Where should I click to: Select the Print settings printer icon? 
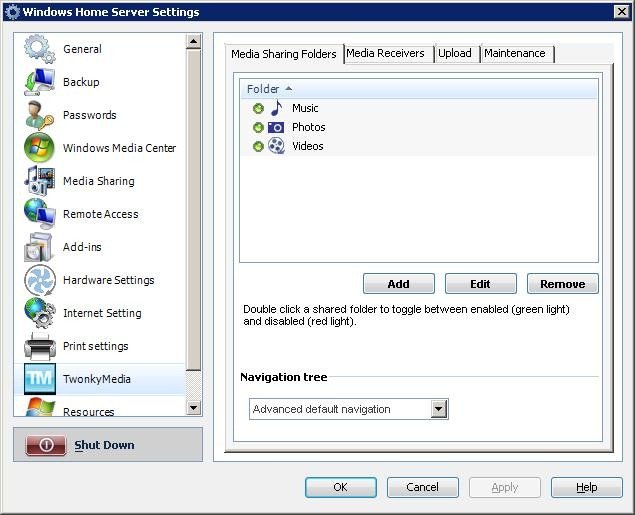tap(39, 346)
